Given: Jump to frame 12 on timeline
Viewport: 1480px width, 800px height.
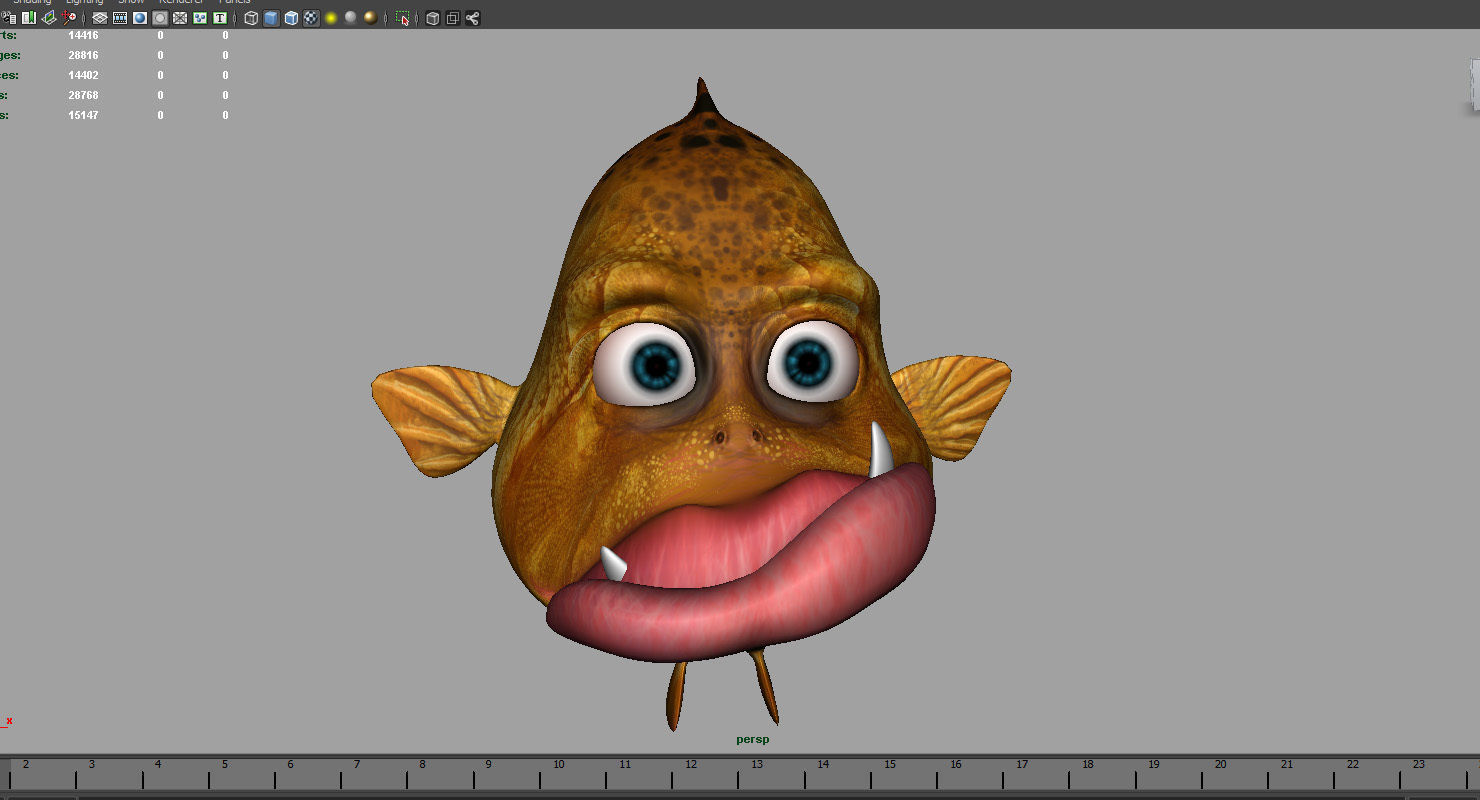Looking at the screenshot, I should [x=691, y=765].
